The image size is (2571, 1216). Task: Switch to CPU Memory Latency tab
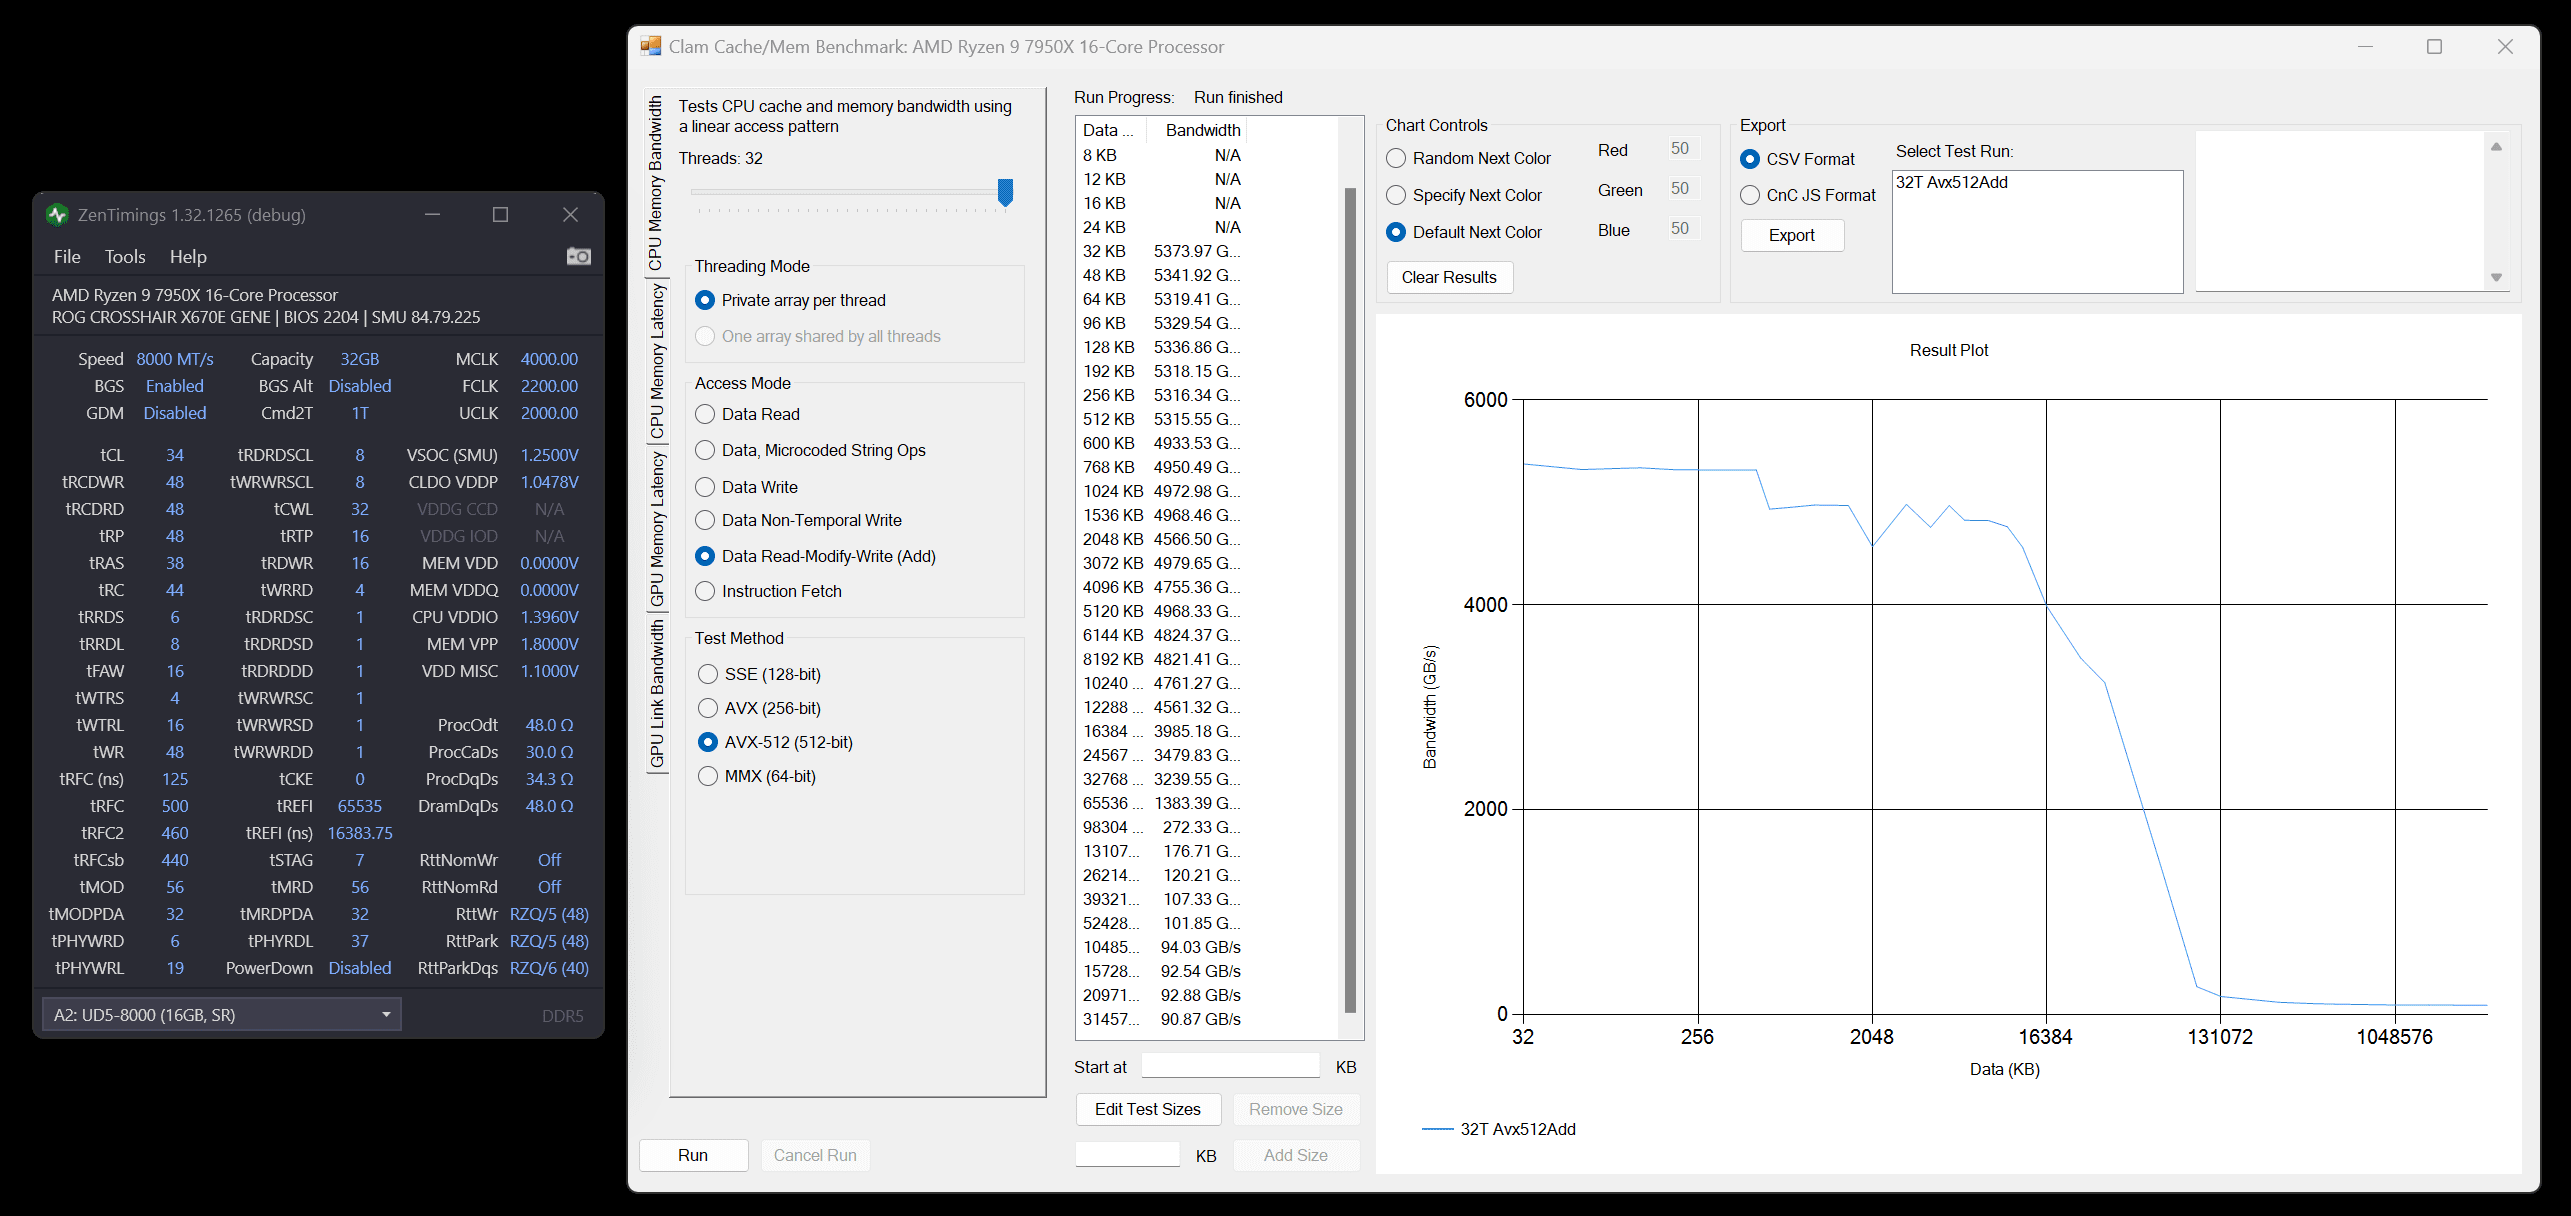point(657,360)
